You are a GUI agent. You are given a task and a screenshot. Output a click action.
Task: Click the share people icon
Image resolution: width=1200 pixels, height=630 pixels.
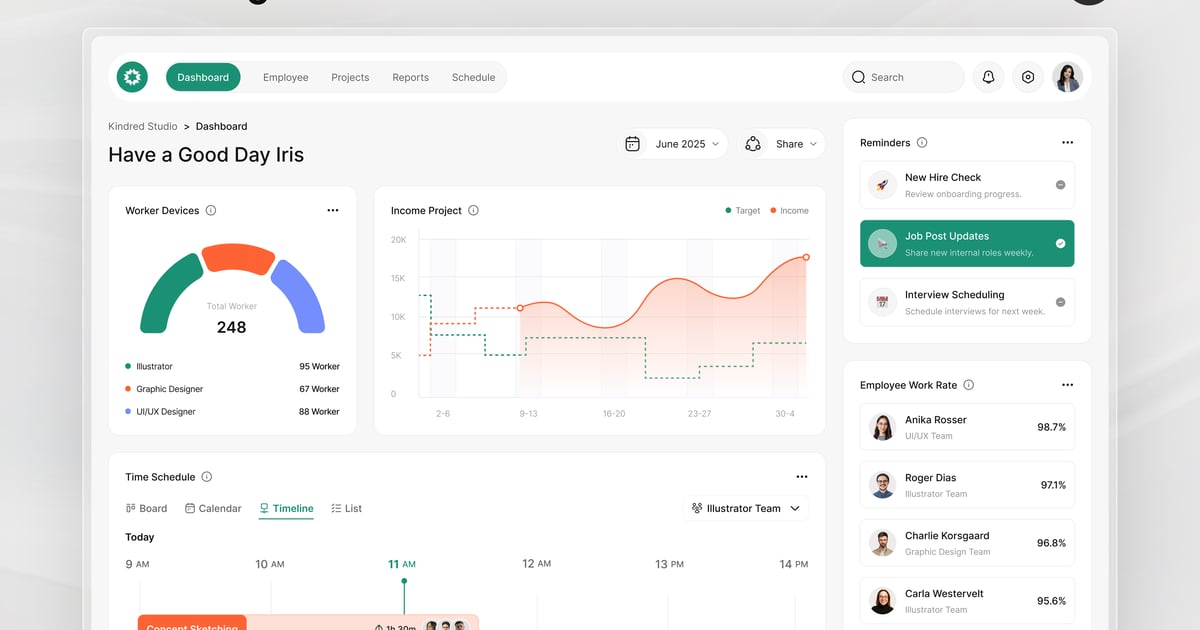(753, 144)
